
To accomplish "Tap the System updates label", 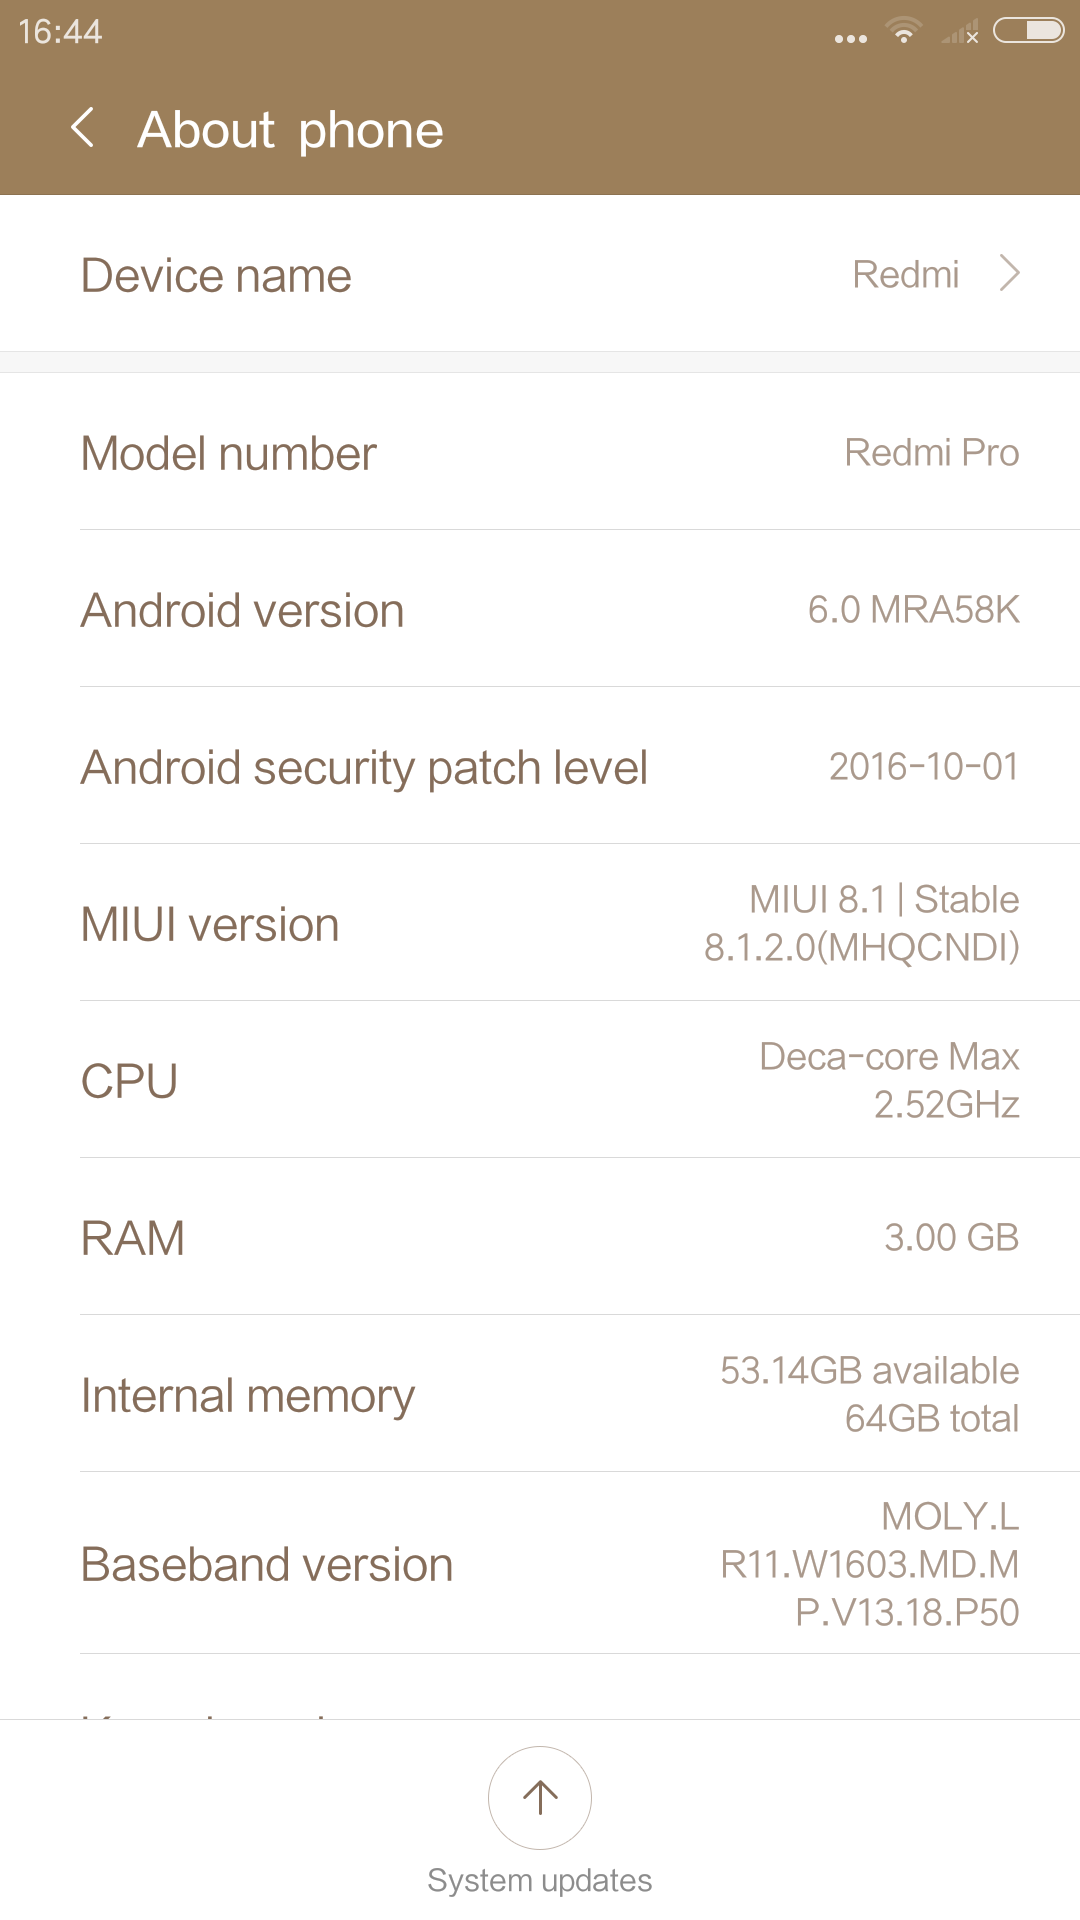I will coord(540,1881).
